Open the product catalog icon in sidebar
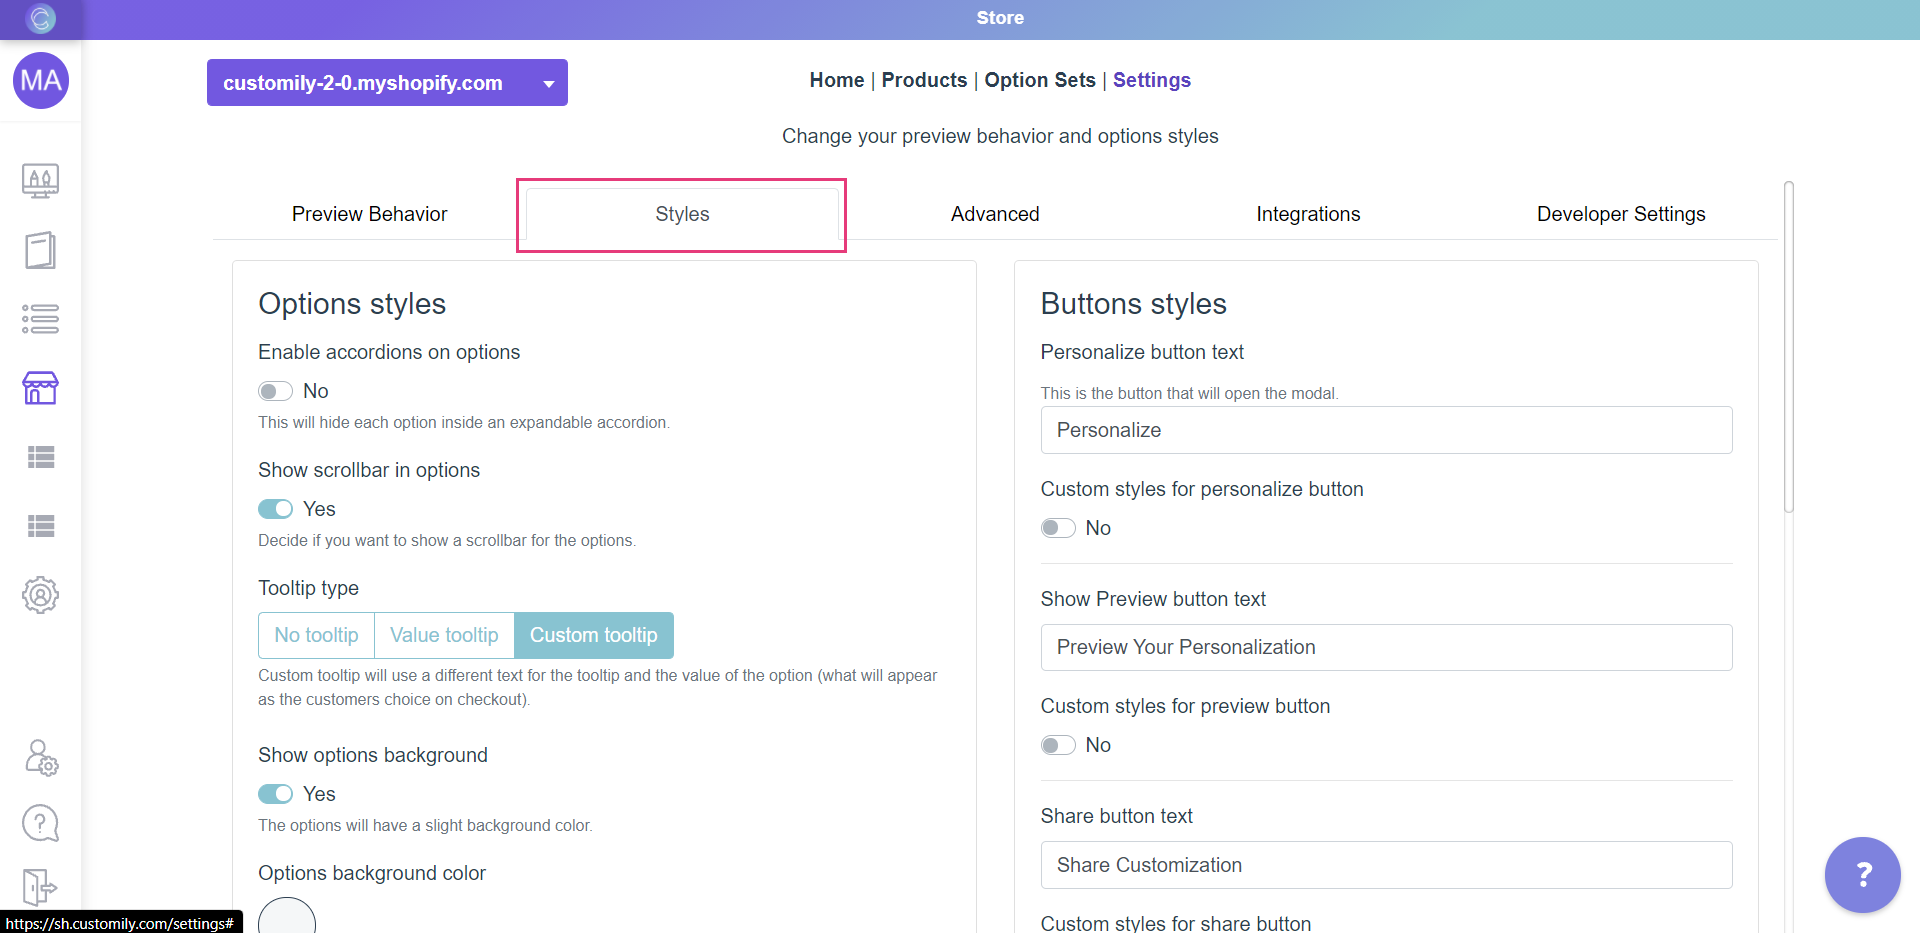This screenshot has width=1920, height=933. (x=40, y=250)
